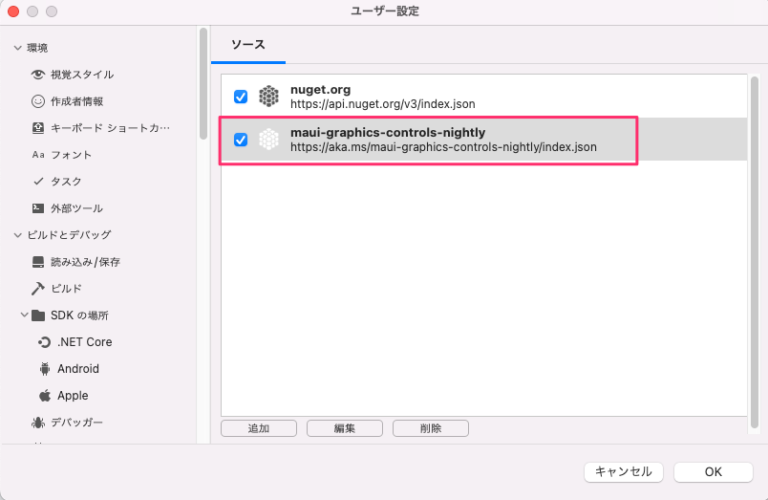
Task: Click the api.nuget.org index.json URL
Action: [383, 104]
